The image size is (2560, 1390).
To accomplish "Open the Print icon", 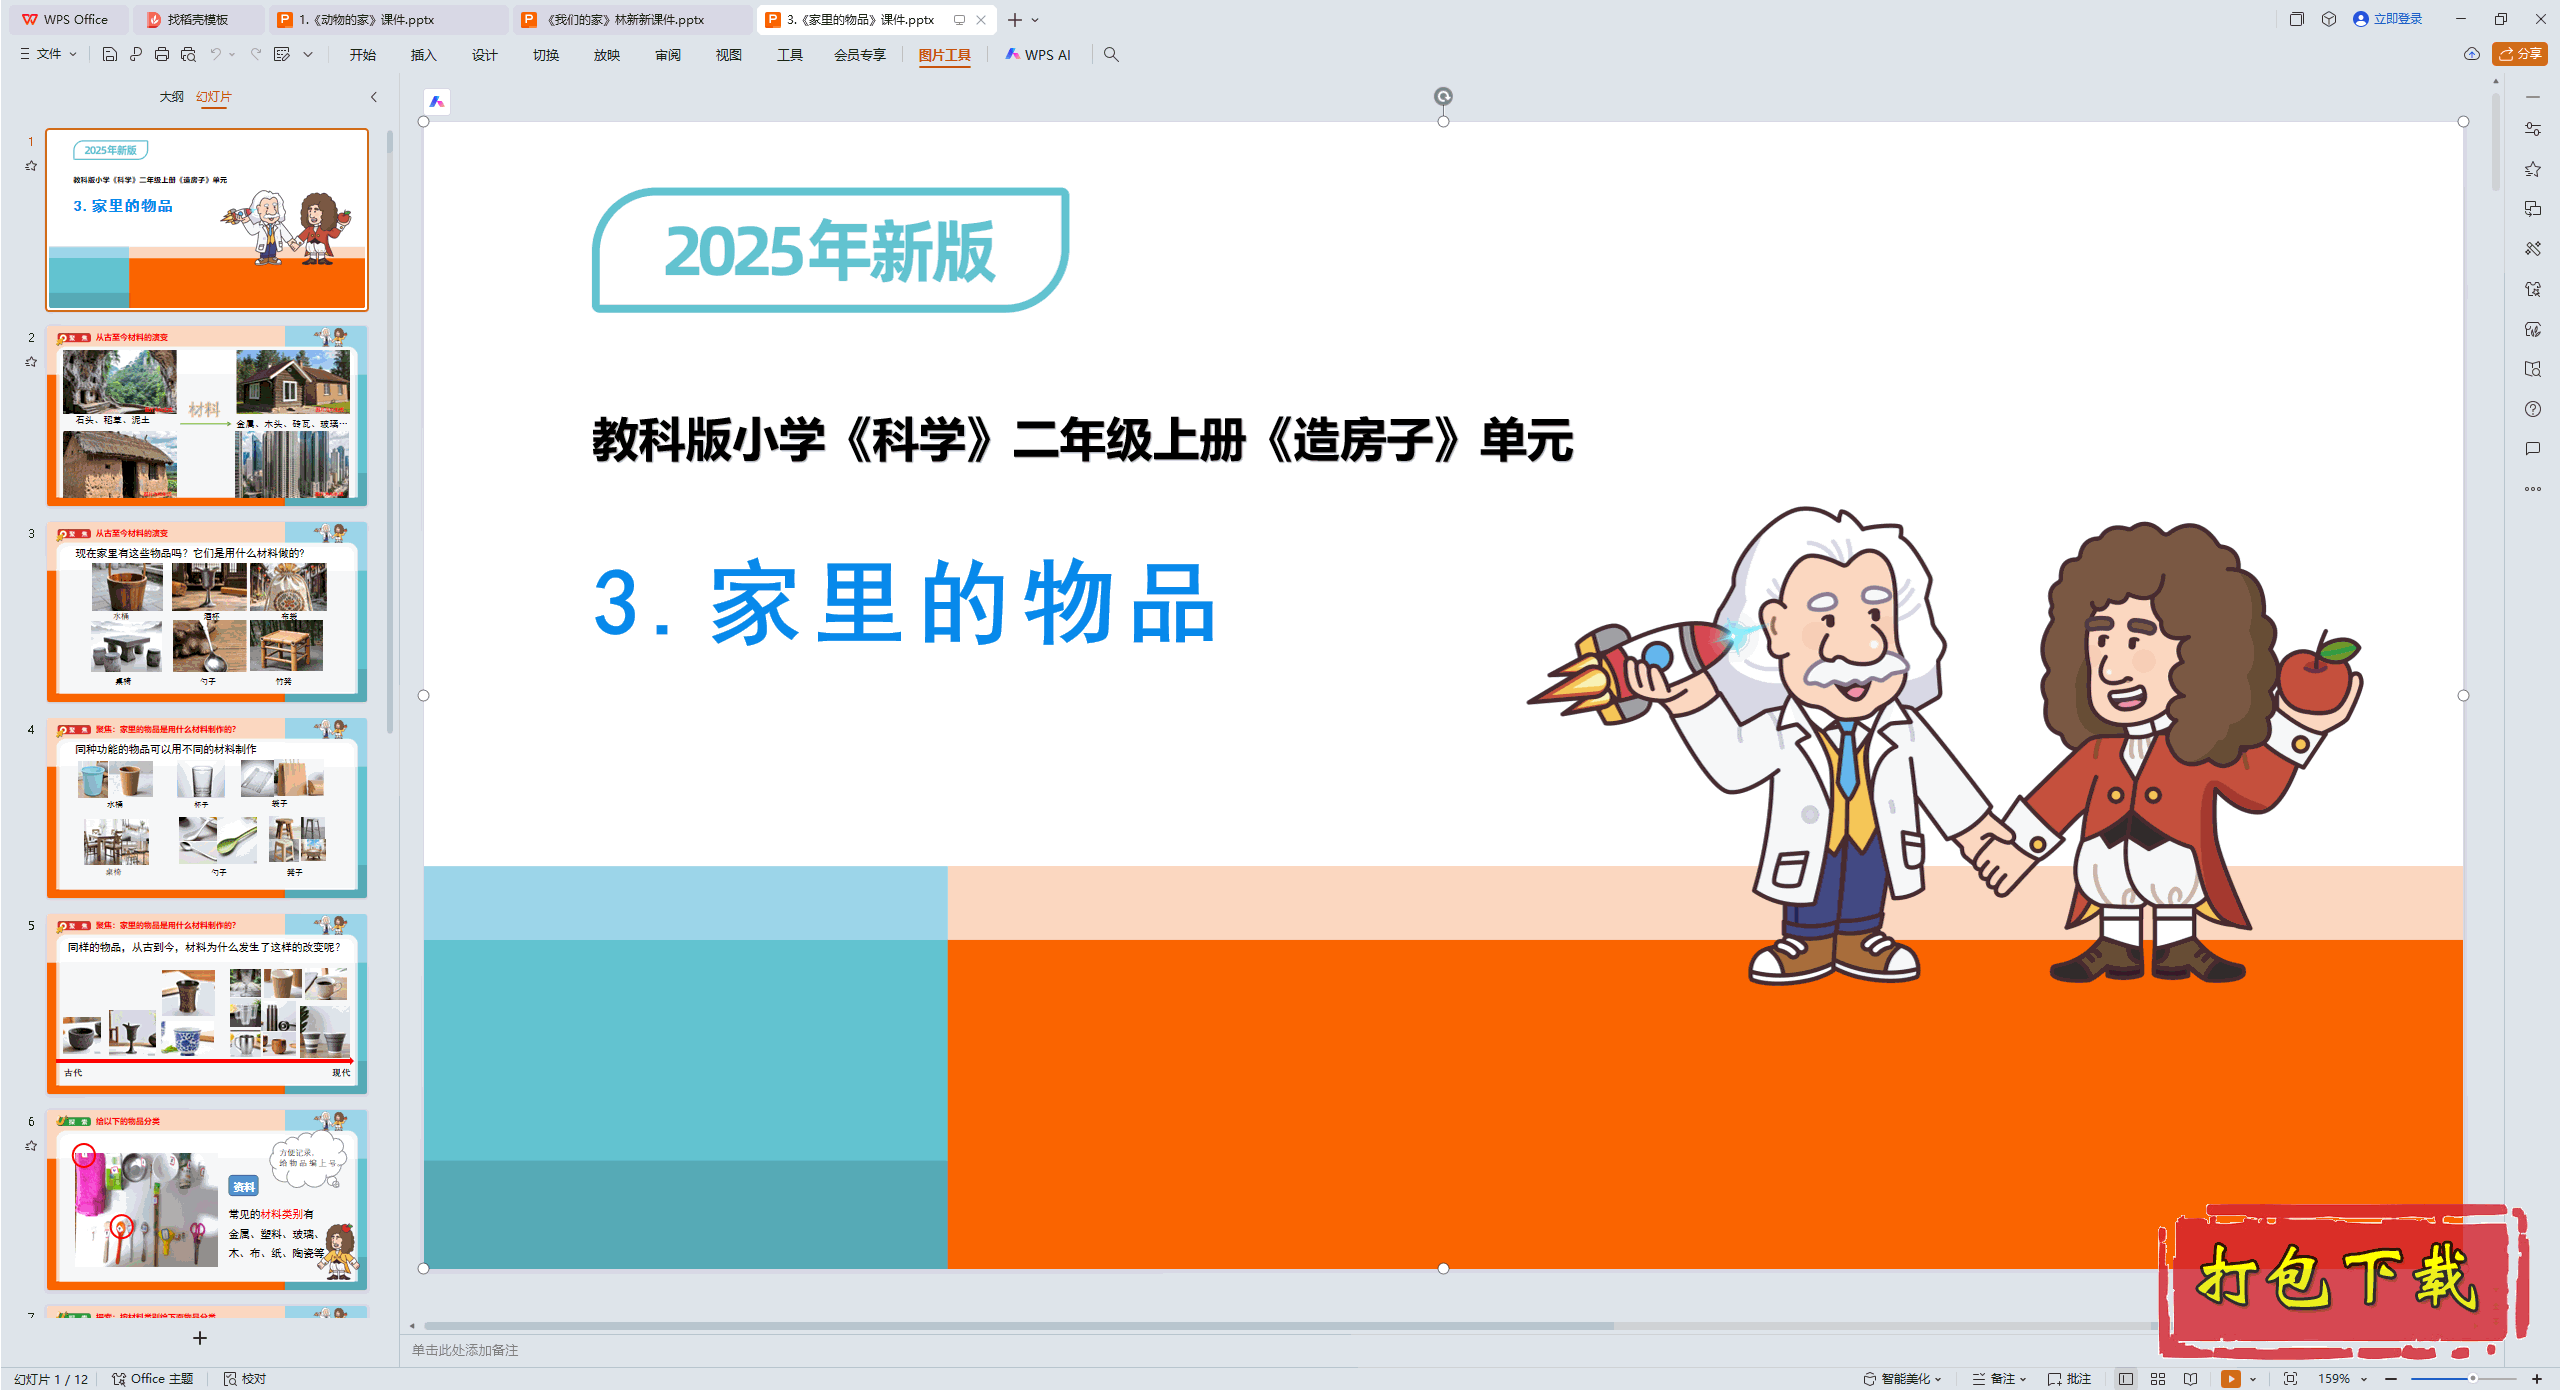I will 163,55.
